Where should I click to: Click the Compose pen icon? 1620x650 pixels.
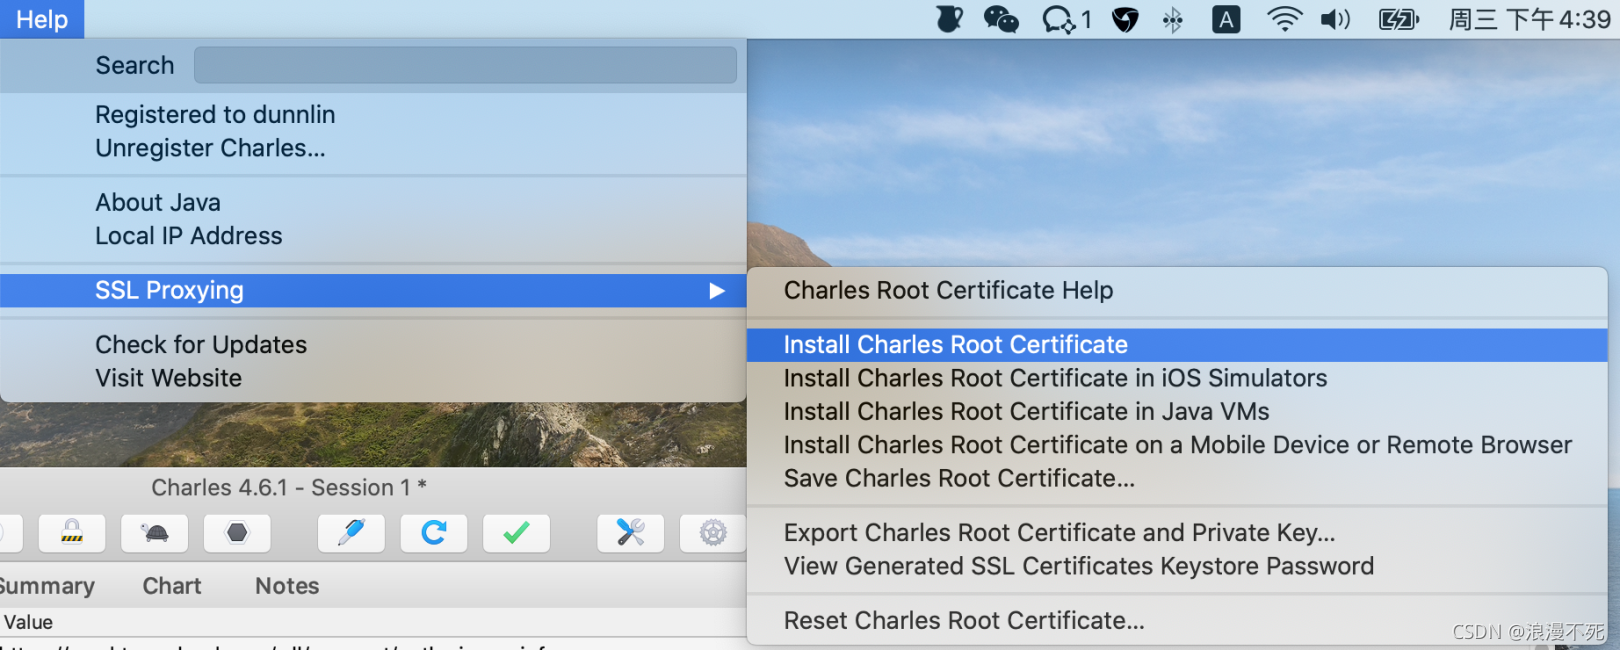[351, 532]
